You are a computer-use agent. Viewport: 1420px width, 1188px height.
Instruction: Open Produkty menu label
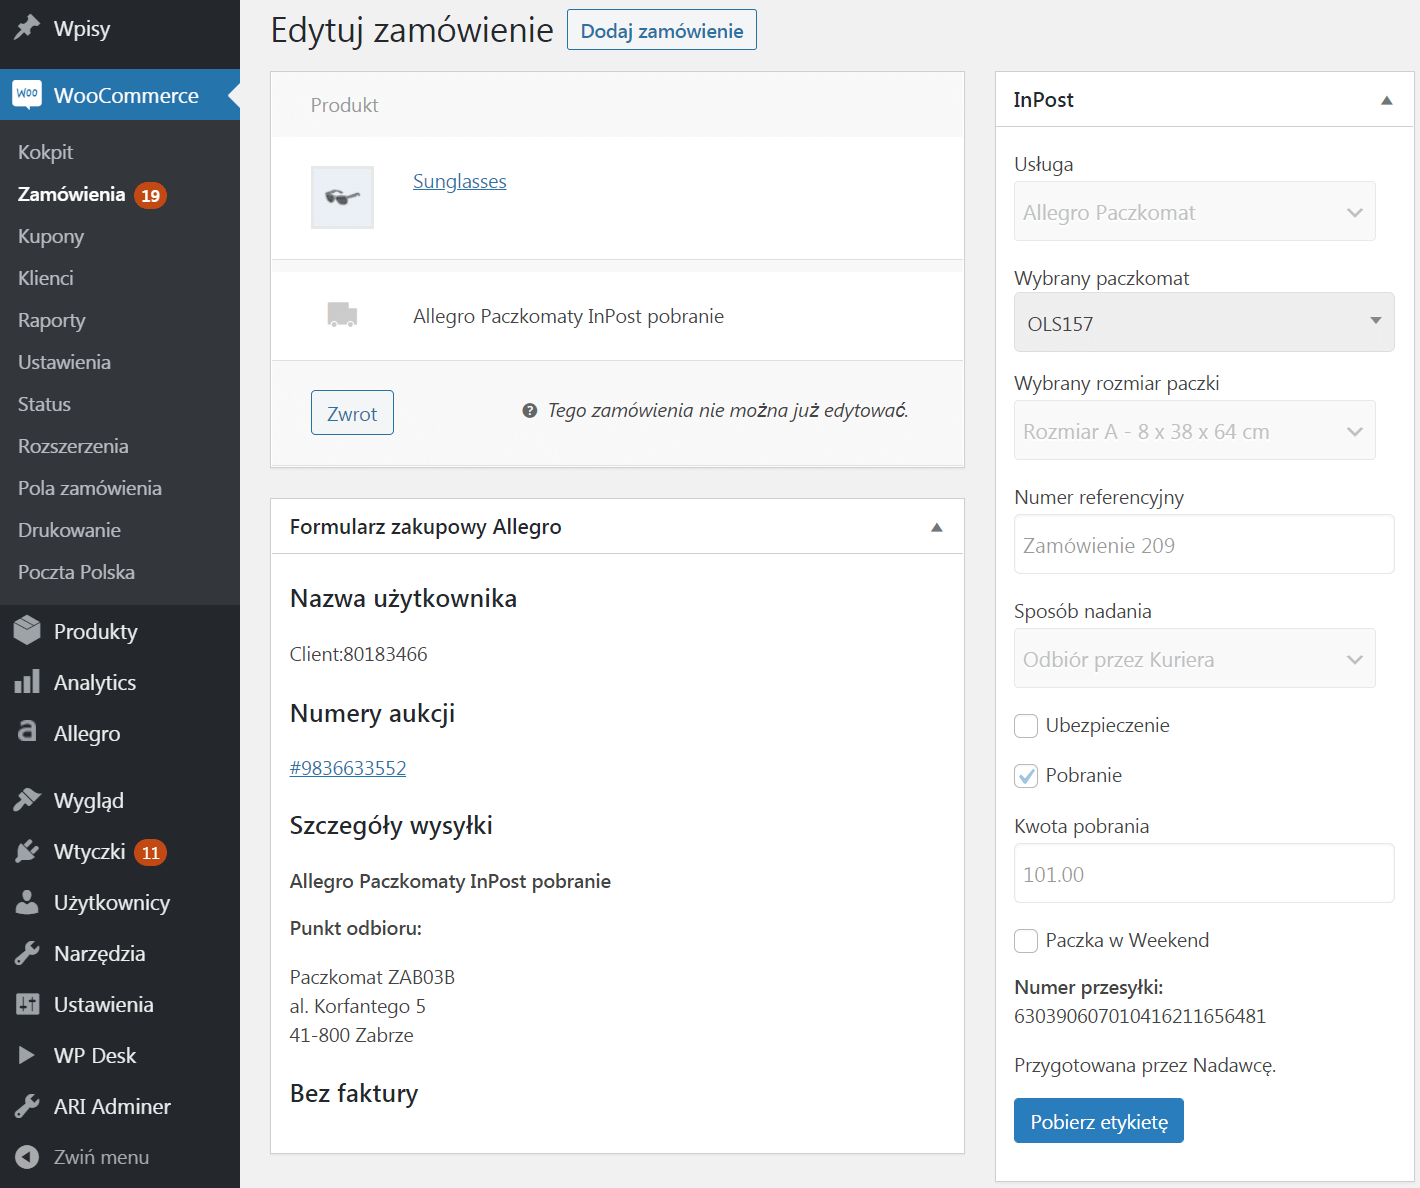tap(96, 631)
